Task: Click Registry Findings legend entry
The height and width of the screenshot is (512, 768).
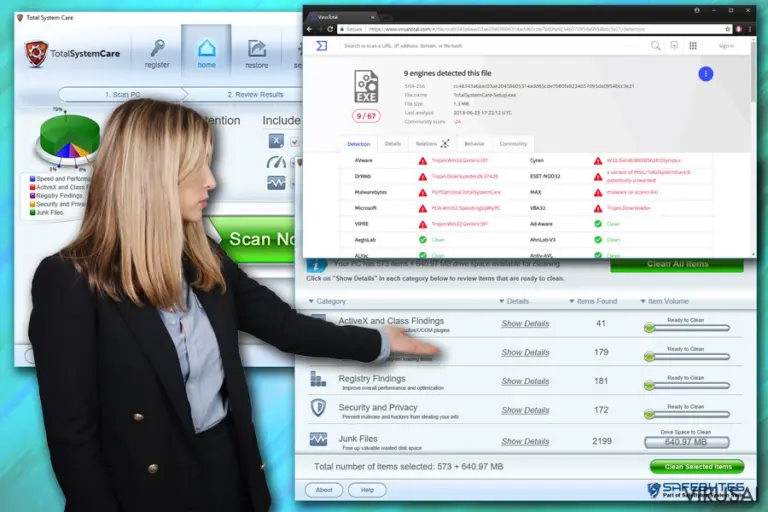Action: (x=56, y=195)
